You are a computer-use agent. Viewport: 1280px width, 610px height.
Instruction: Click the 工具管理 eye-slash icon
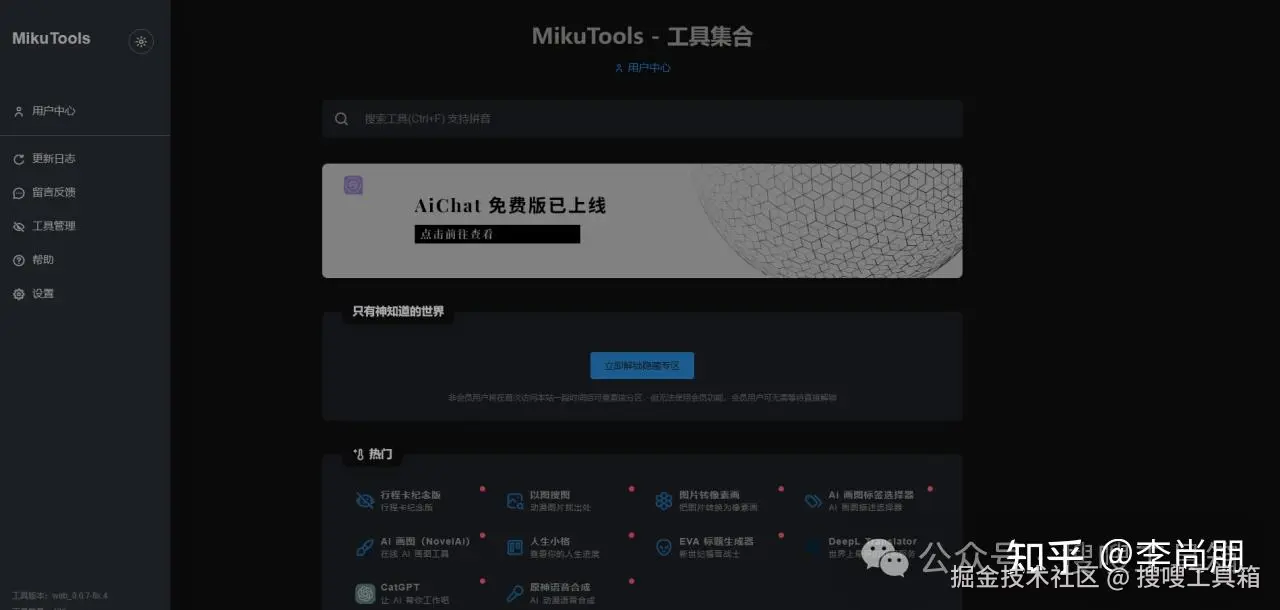[x=18, y=227]
